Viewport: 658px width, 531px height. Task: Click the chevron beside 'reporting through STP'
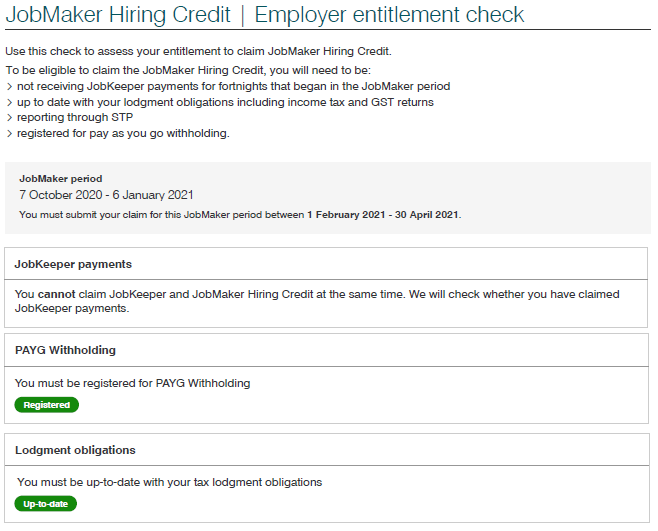pyautogui.click(x=9, y=118)
